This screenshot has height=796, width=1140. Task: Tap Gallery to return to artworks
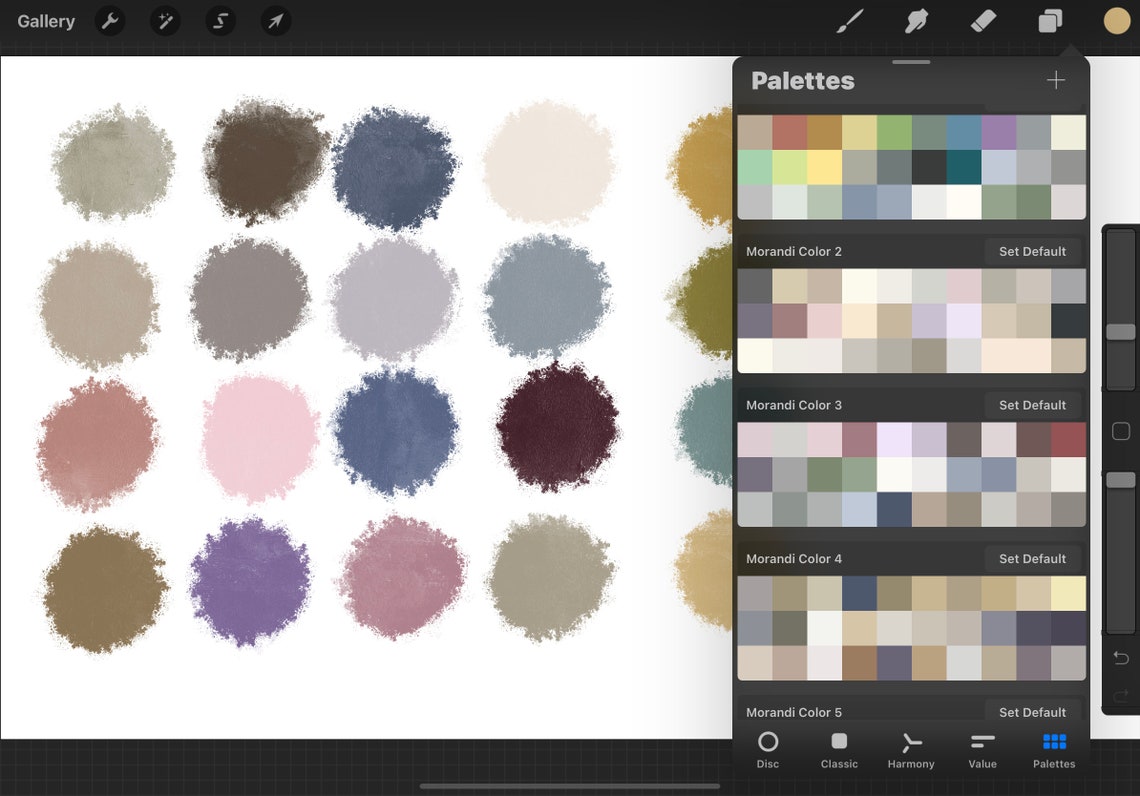point(45,20)
